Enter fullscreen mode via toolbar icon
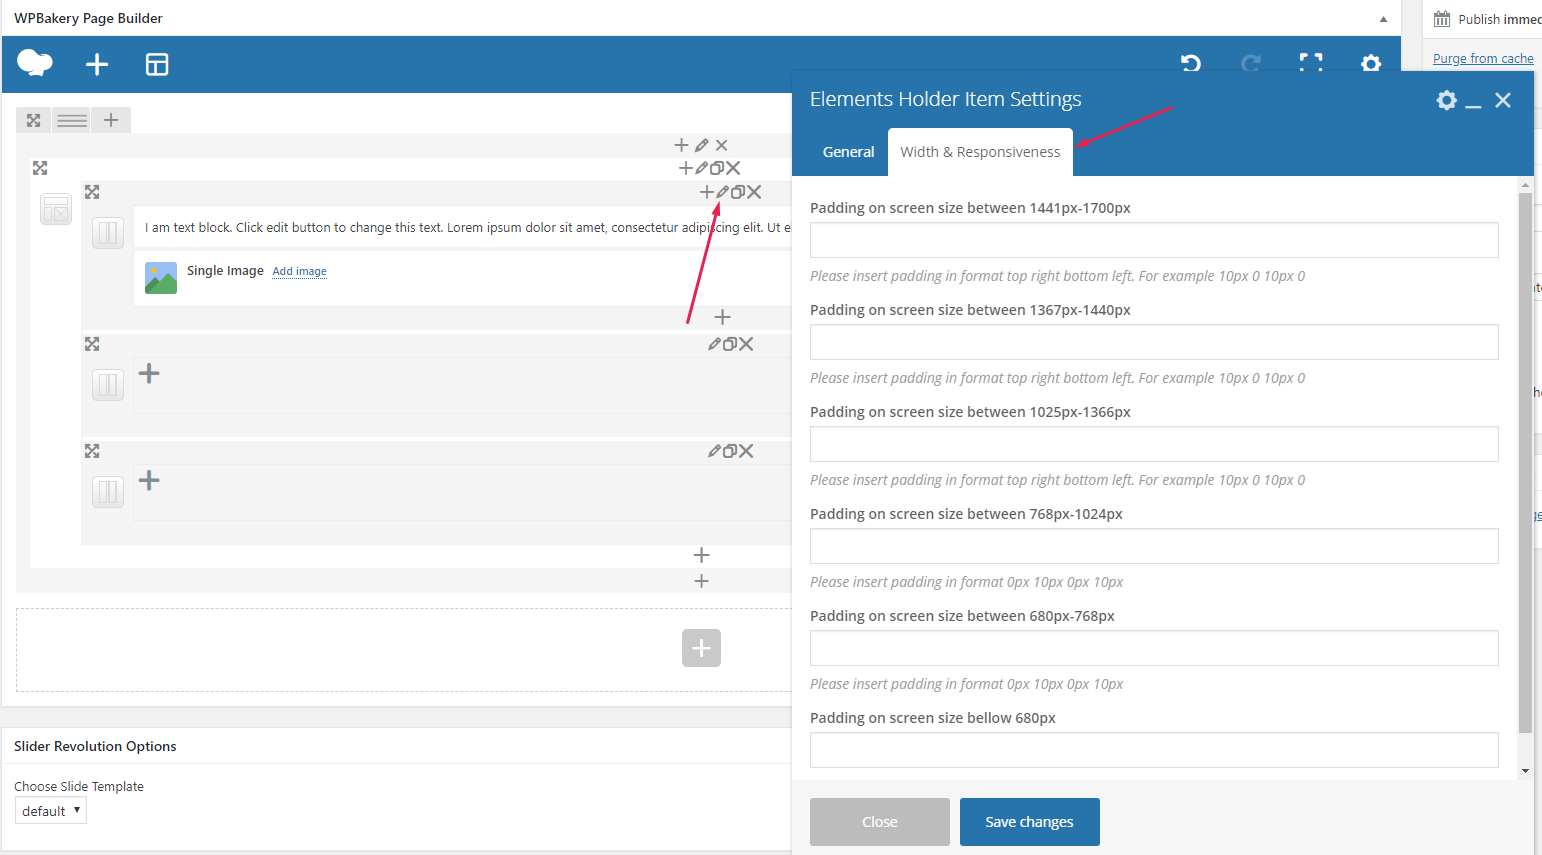Image resolution: width=1542 pixels, height=855 pixels. [x=1310, y=63]
